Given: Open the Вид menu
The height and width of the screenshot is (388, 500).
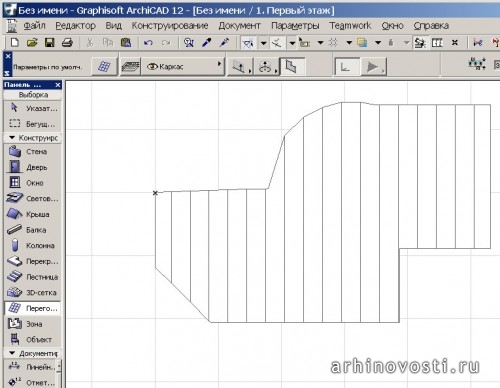Looking at the screenshot, I should (x=114, y=25).
